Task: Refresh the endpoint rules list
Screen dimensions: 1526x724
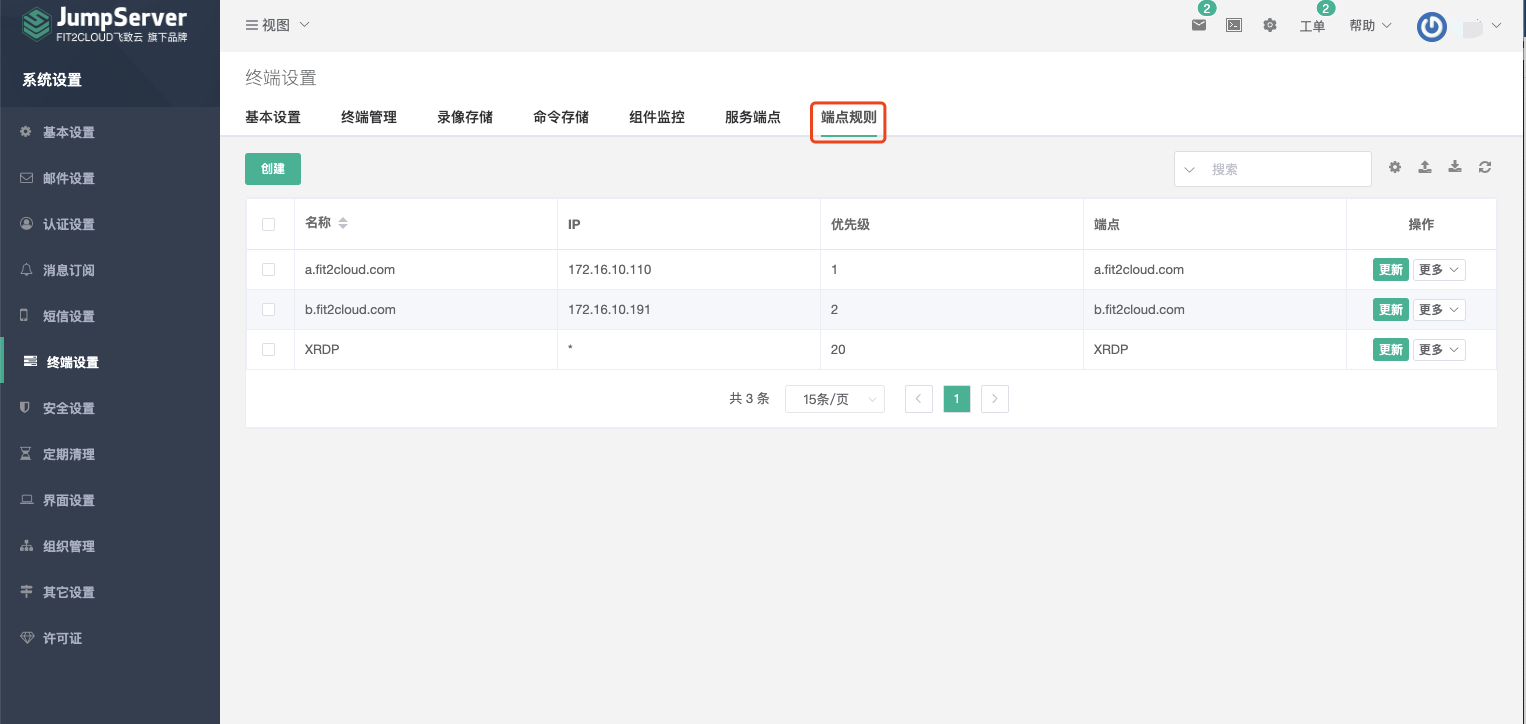Action: pyautogui.click(x=1485, y=167)
